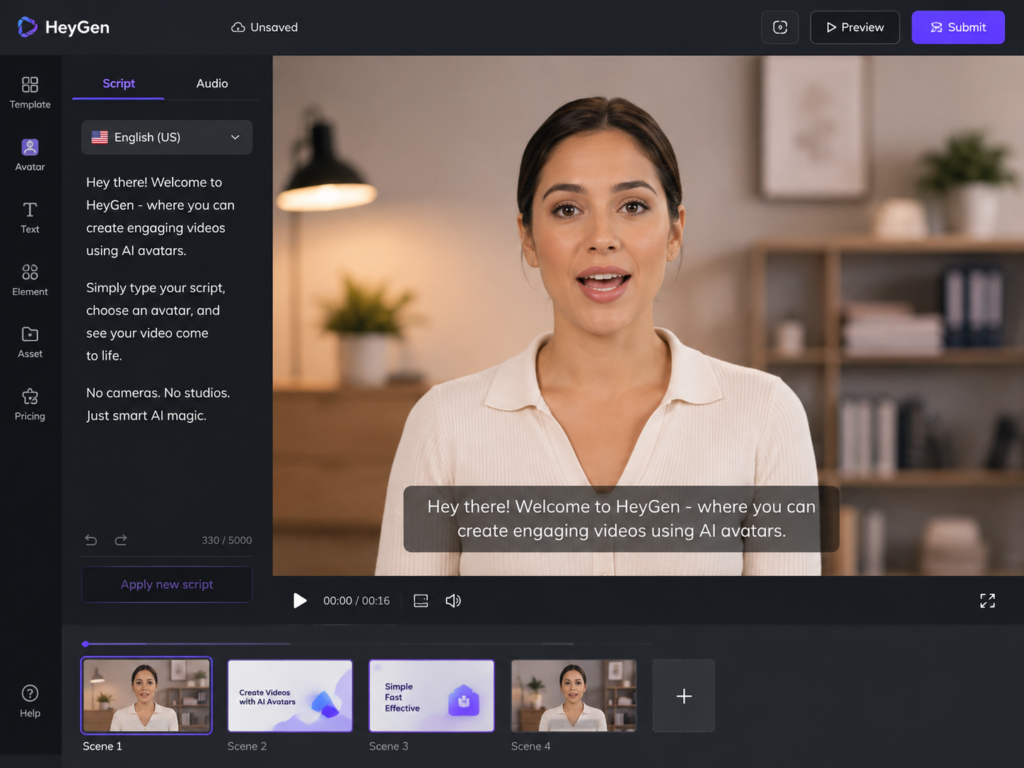The image size is (1024, 768).
Task: Select the Scene 1 thumbnail
Action: [x=146, y=696]
